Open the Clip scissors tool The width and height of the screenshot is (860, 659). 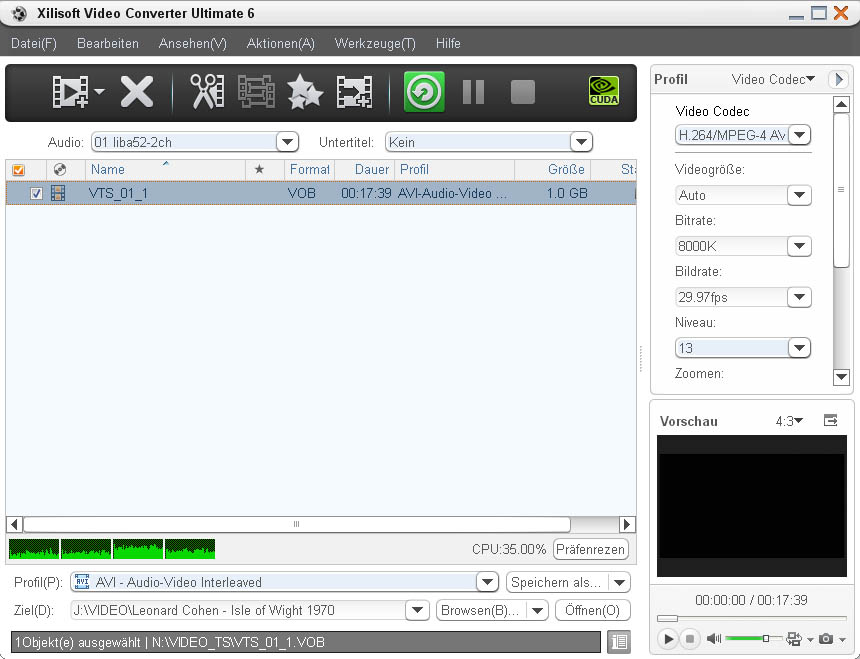(x=207, y=92)
